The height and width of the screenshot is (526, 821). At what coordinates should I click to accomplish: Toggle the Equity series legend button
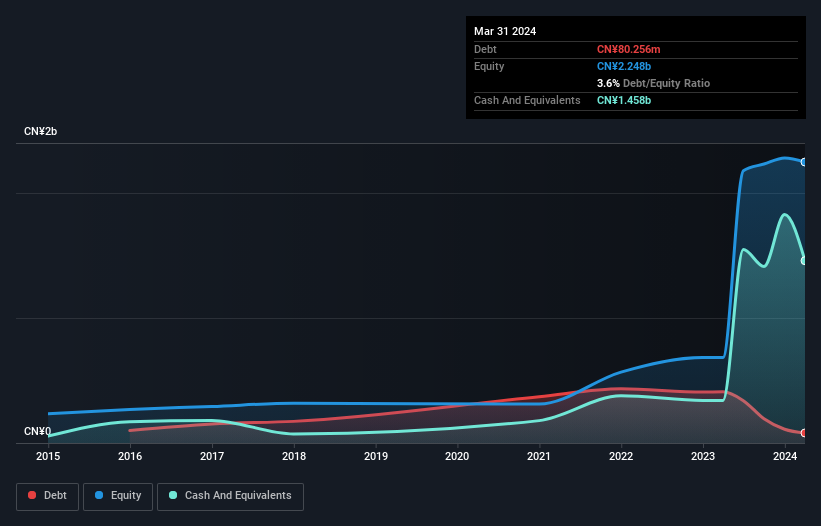click(118, 496)
